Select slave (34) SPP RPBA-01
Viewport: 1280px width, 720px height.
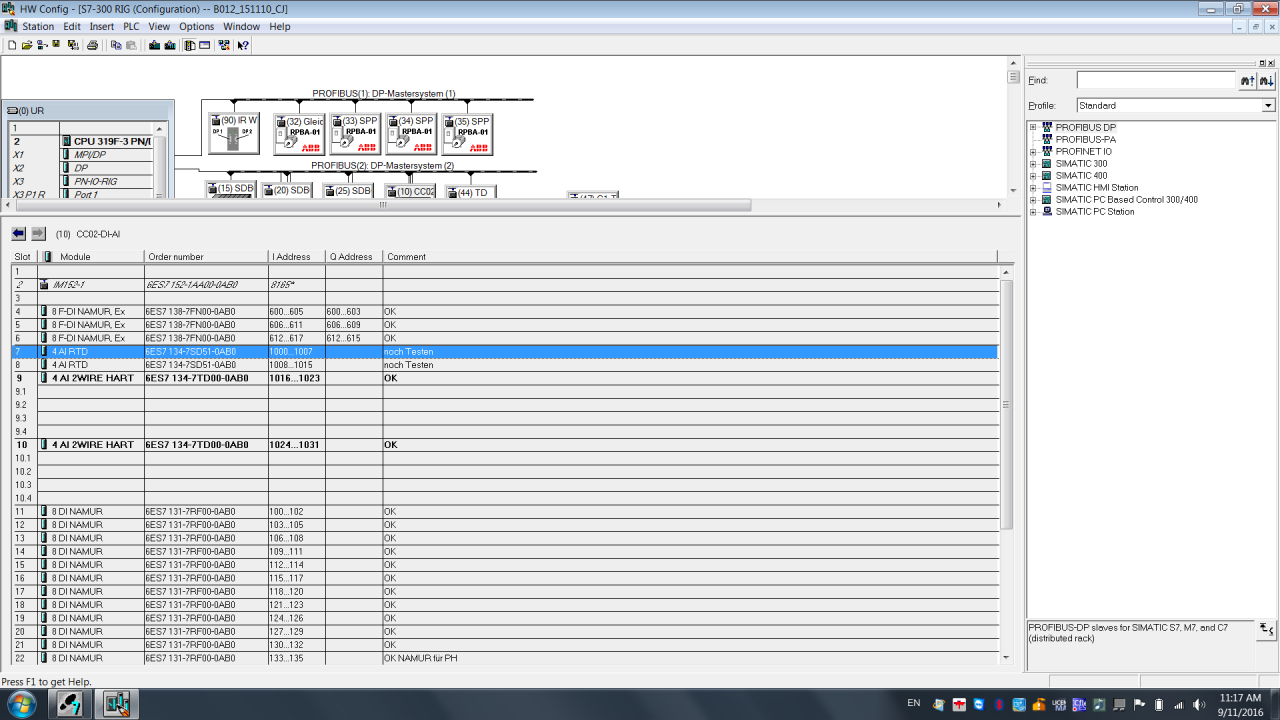coord(411,133)
